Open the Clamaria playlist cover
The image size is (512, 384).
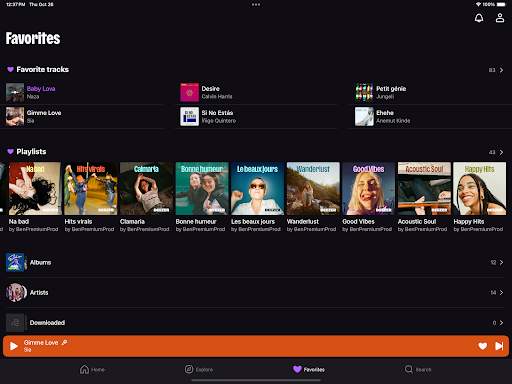coord(146,188)
